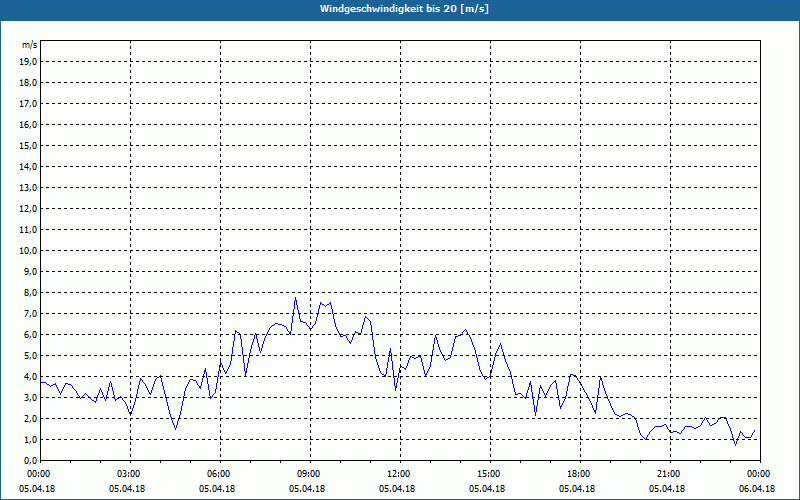Click the "7,0" y-axis label
The width and height of the screenshot is (800, 500).
tap(30, 313)
